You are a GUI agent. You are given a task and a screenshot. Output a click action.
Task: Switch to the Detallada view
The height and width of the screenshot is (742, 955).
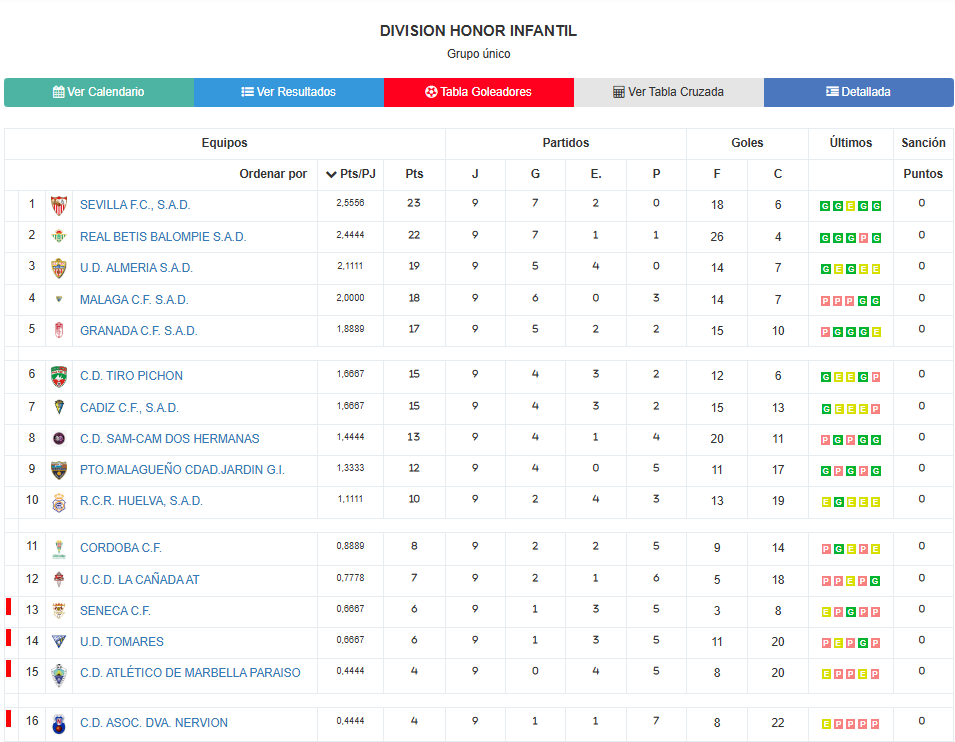point(859,92)
